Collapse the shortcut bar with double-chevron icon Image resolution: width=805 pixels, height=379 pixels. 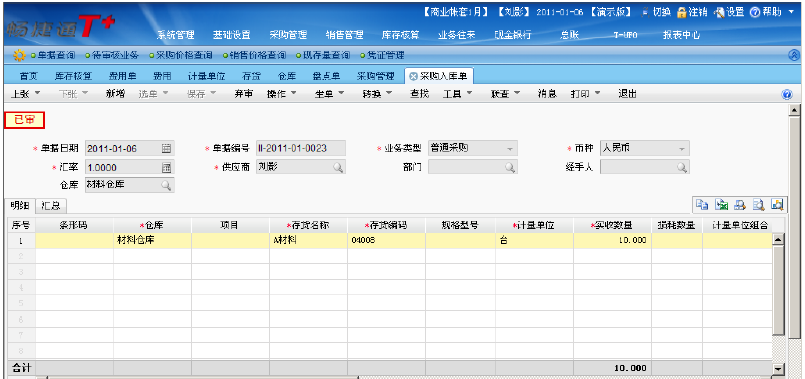pyautogui.click(x=794, y=55)
